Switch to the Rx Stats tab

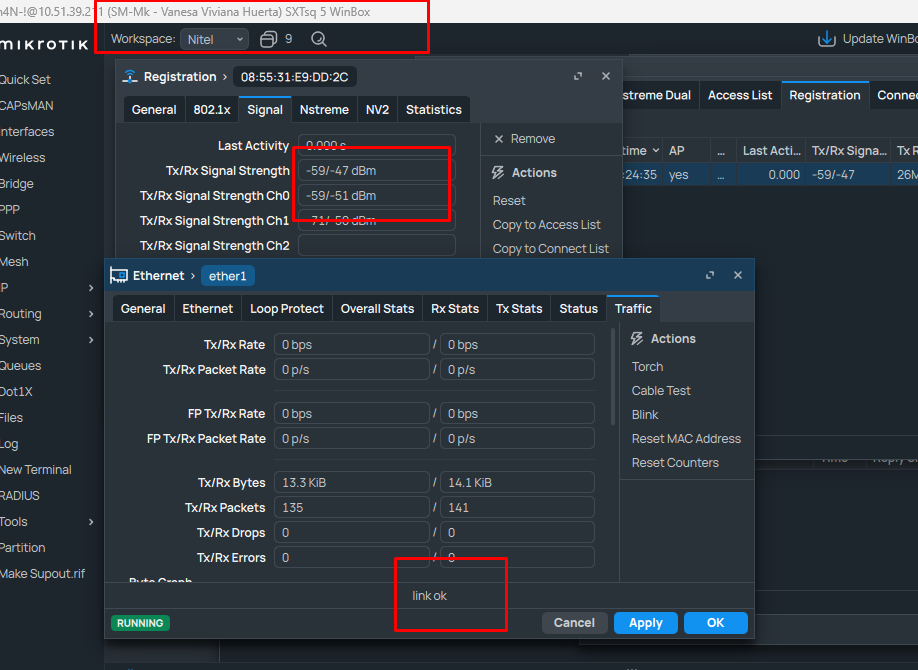454,309
